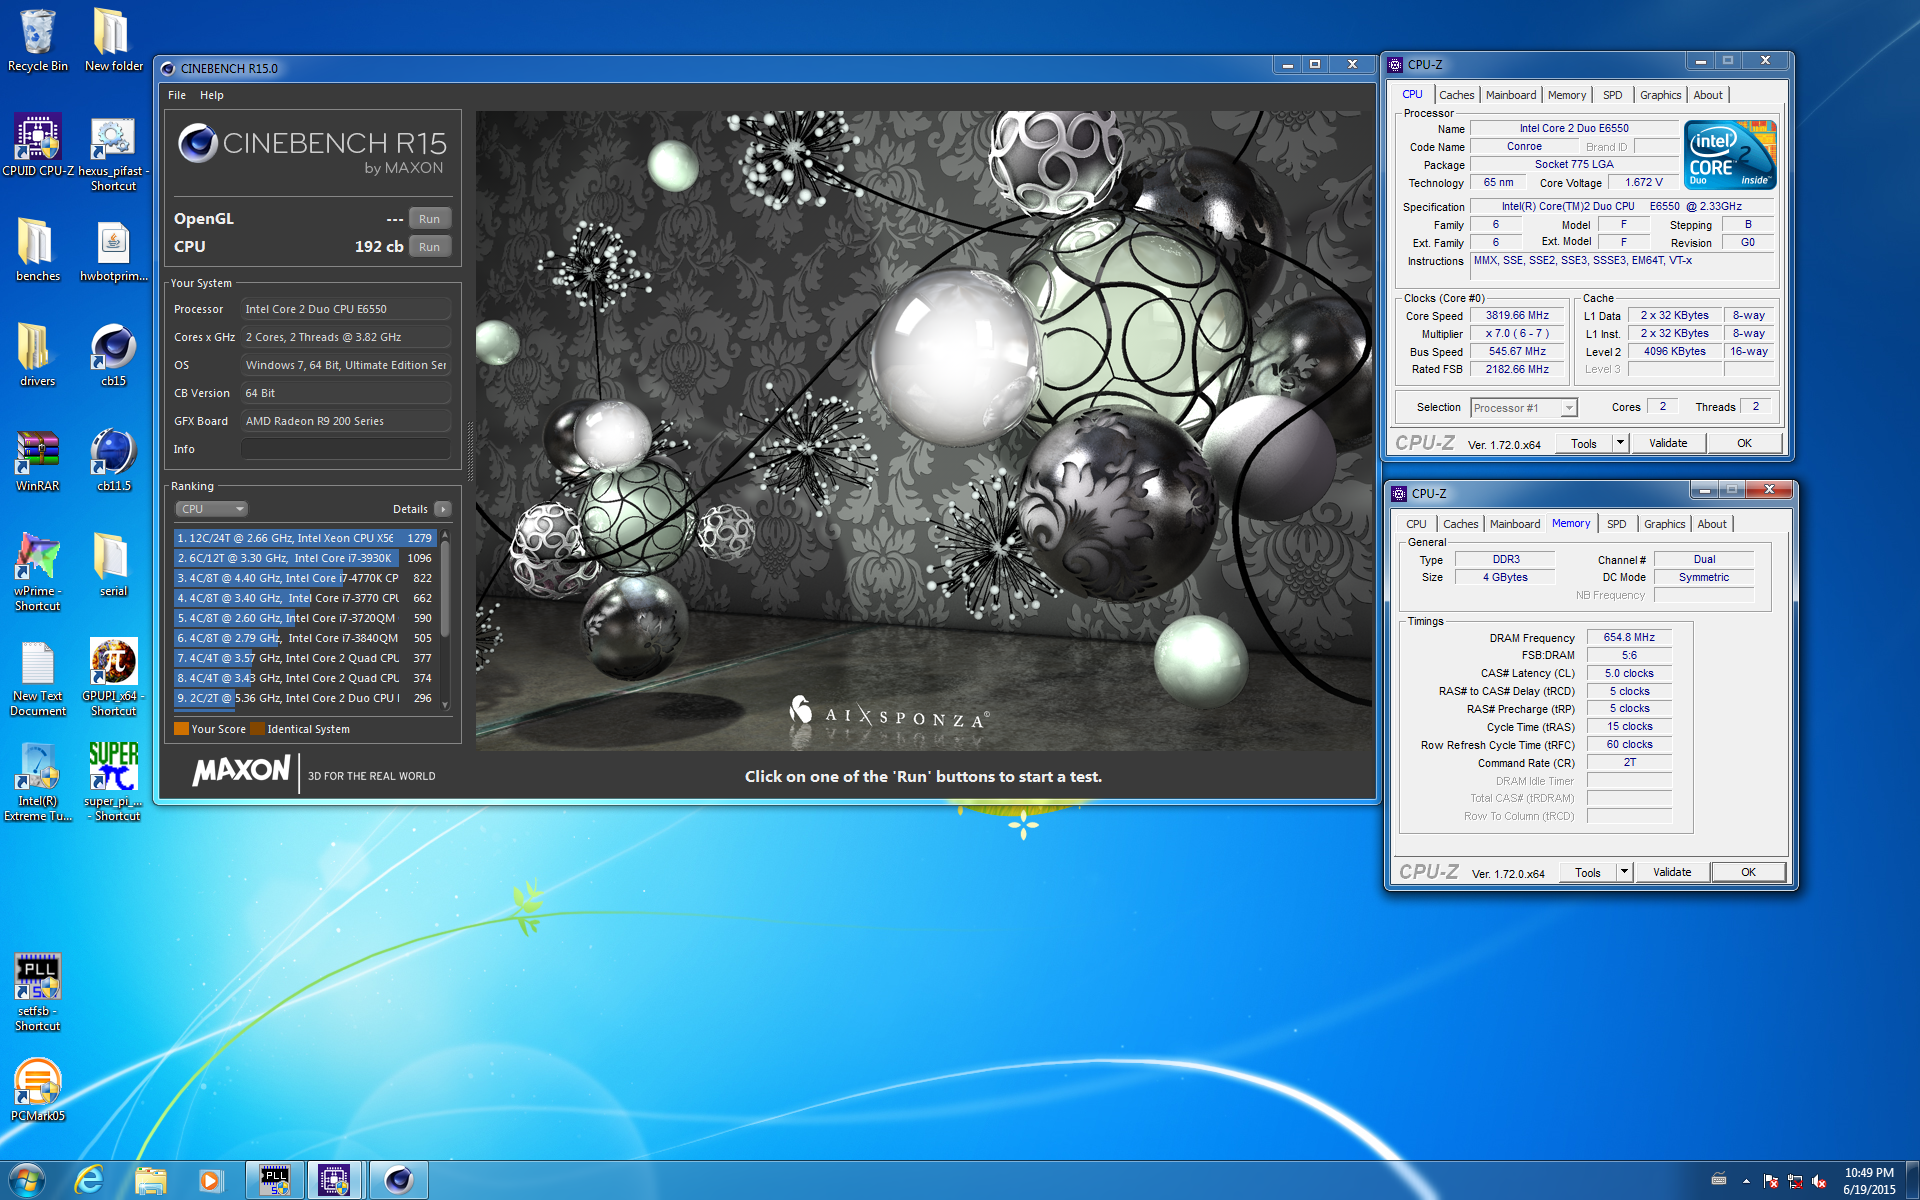
Task: Open the New folder desktop icon
Action: click(x=113, y=40)
